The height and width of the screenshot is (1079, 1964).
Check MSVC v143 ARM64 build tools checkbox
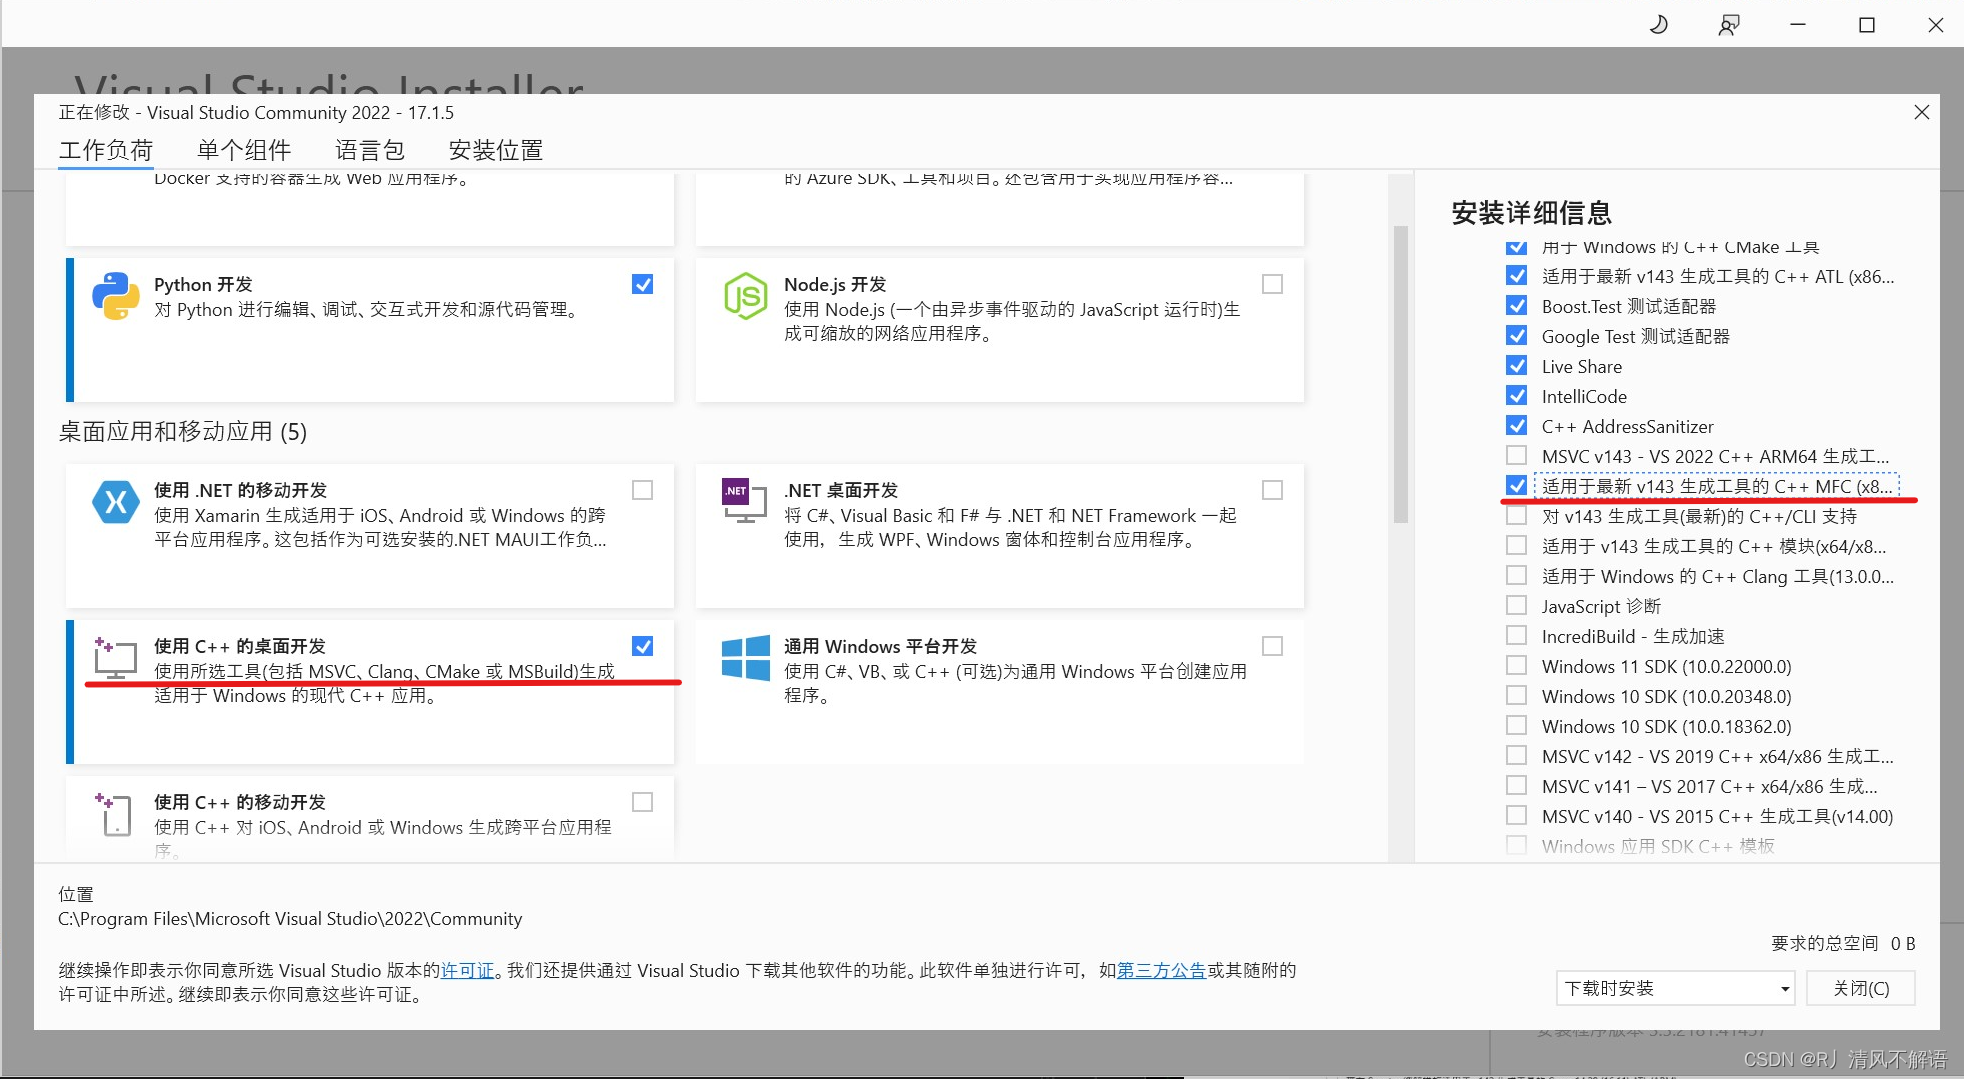(1517, 455)
